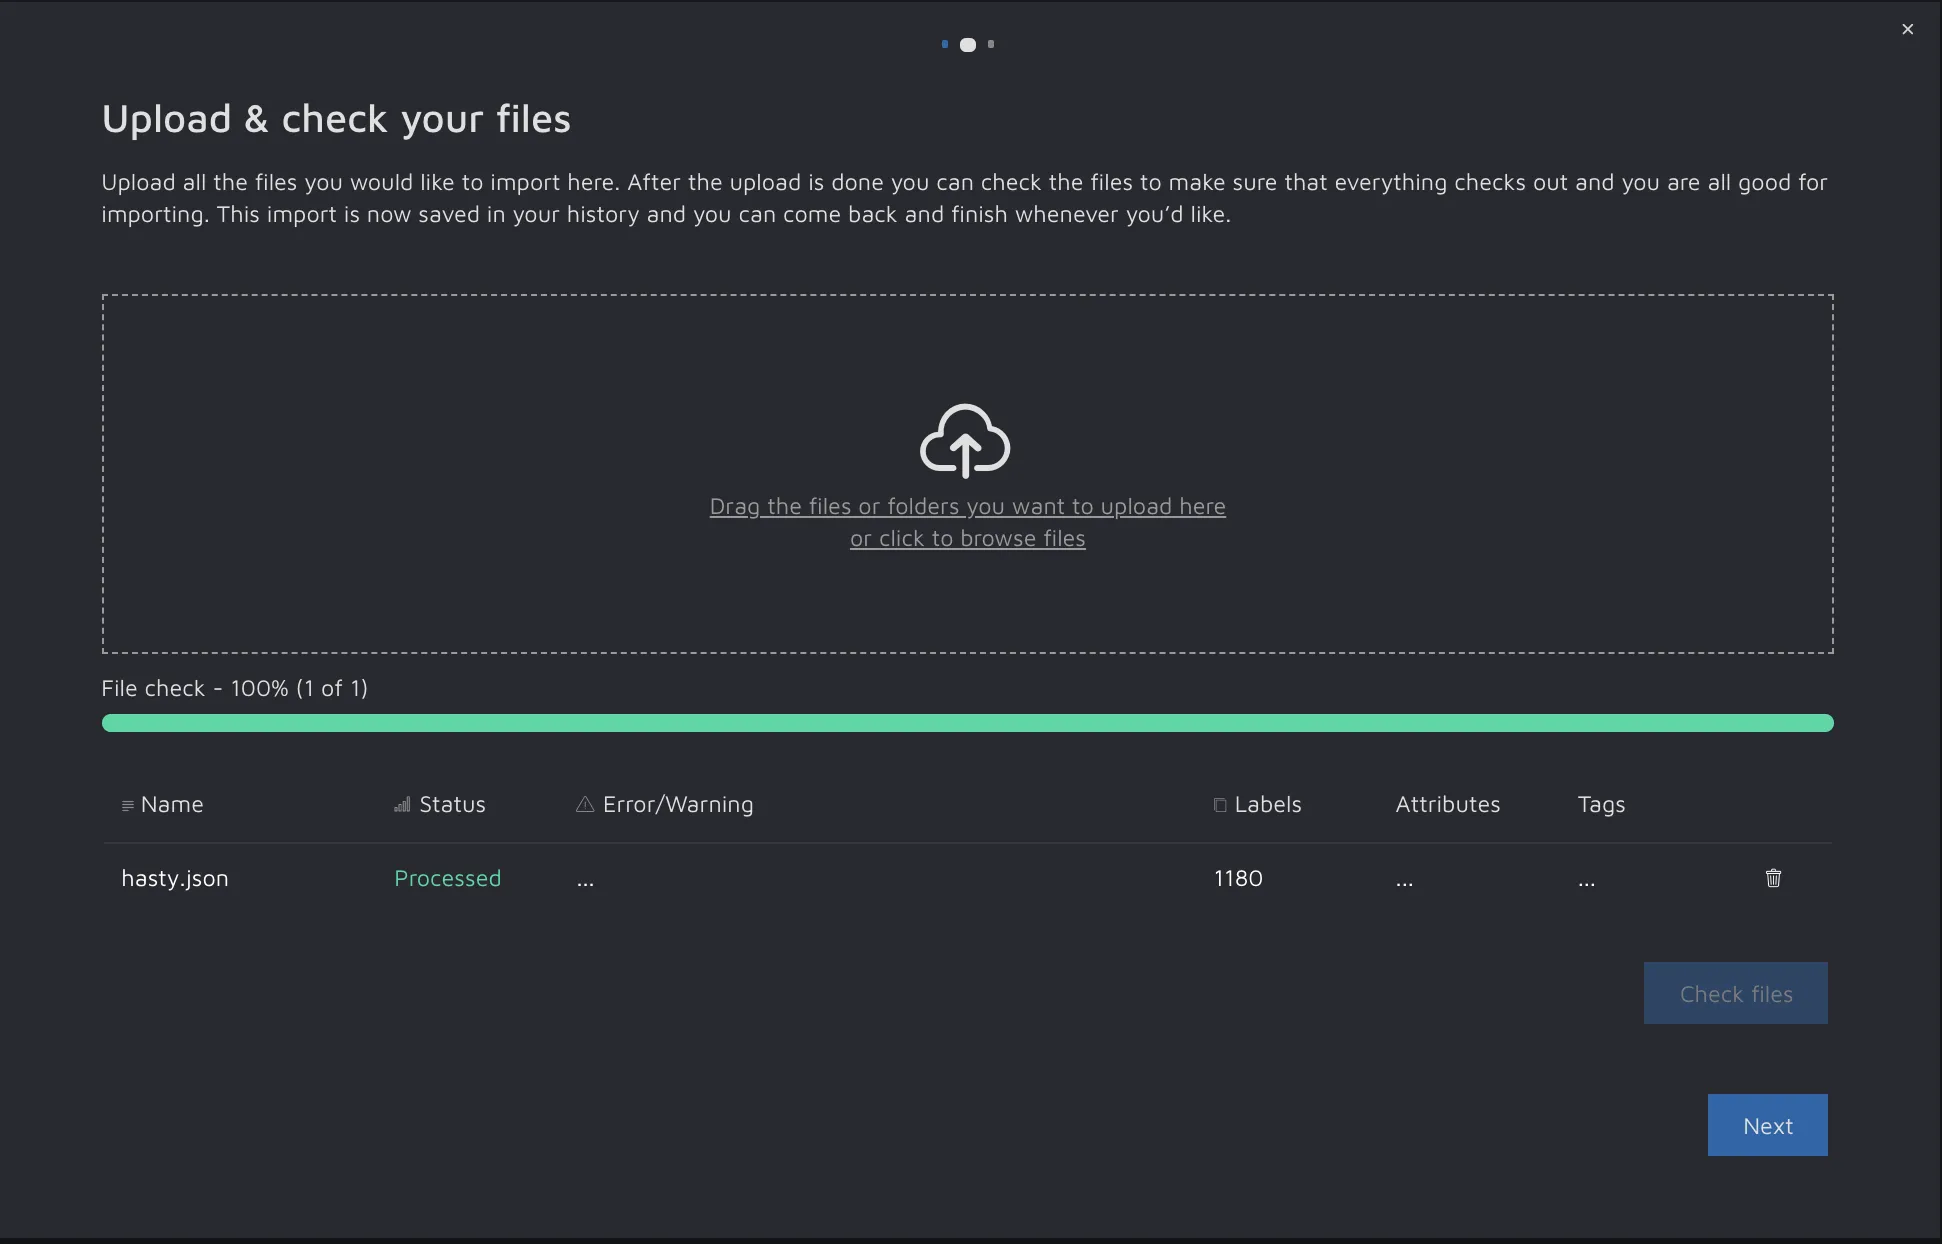
Task: Sort by Attributes column header
Action: click(x=1447, y=805)
